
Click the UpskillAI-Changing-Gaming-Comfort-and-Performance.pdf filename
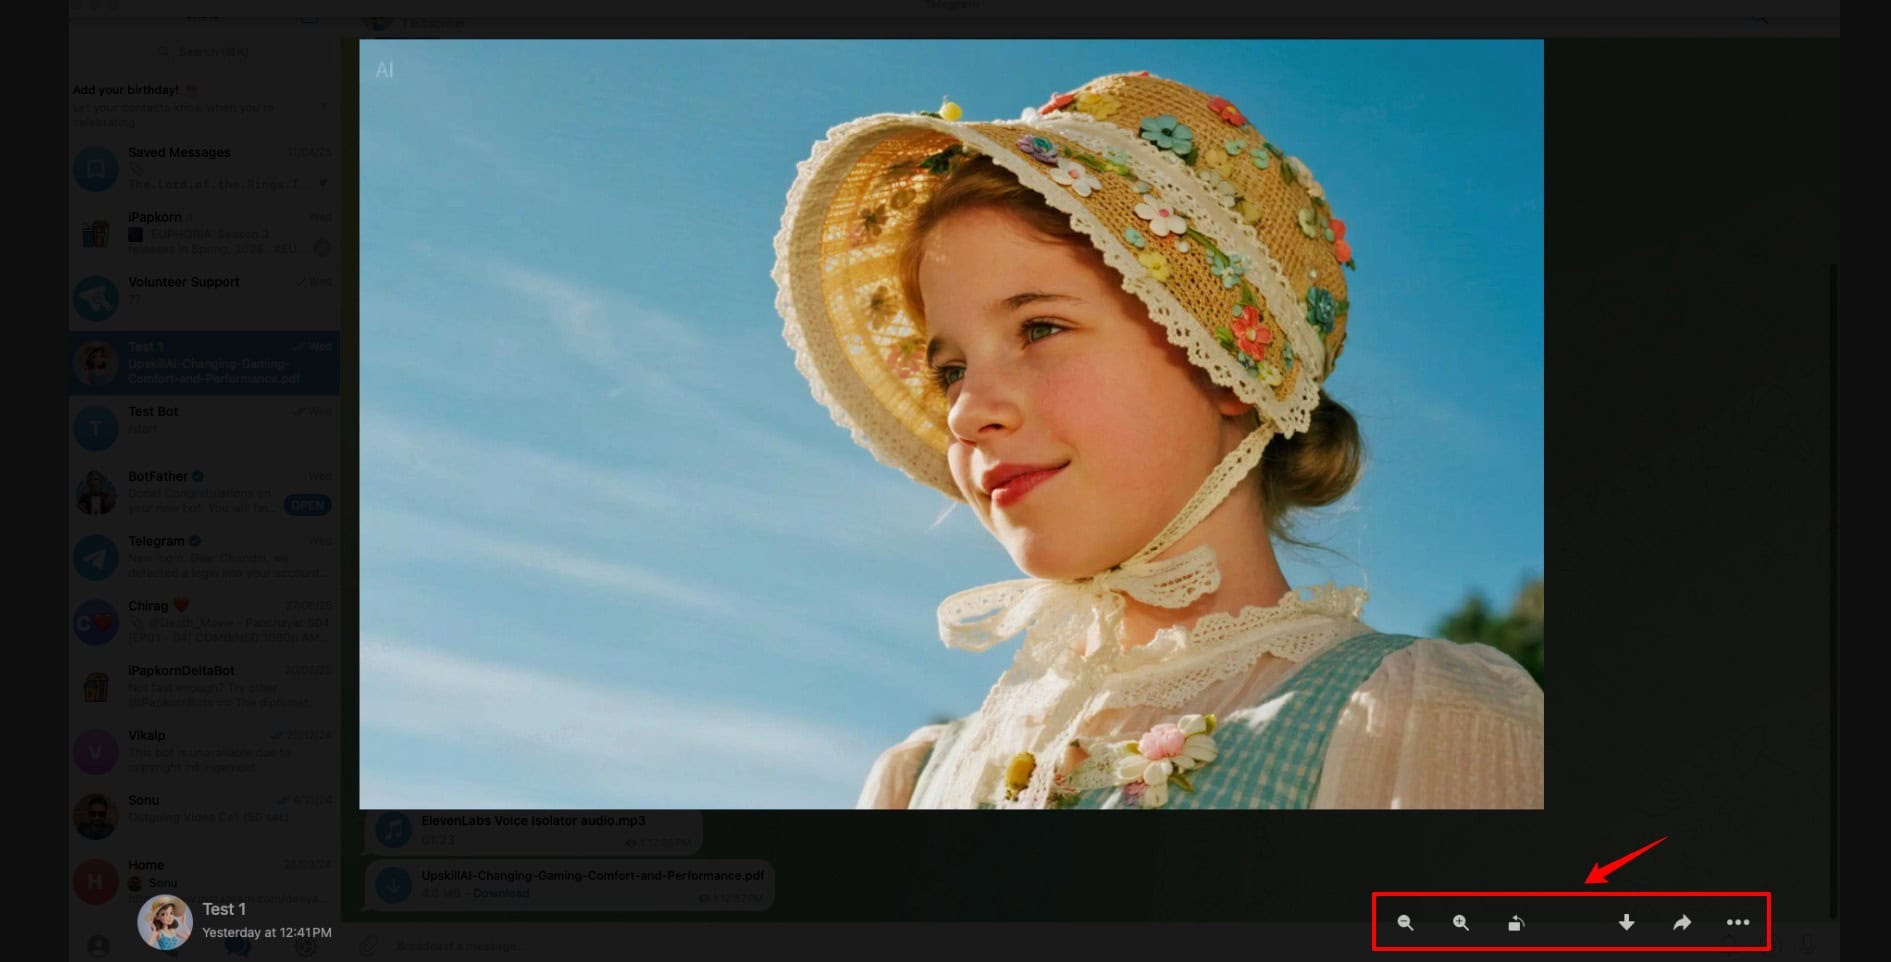pos(592,875)
